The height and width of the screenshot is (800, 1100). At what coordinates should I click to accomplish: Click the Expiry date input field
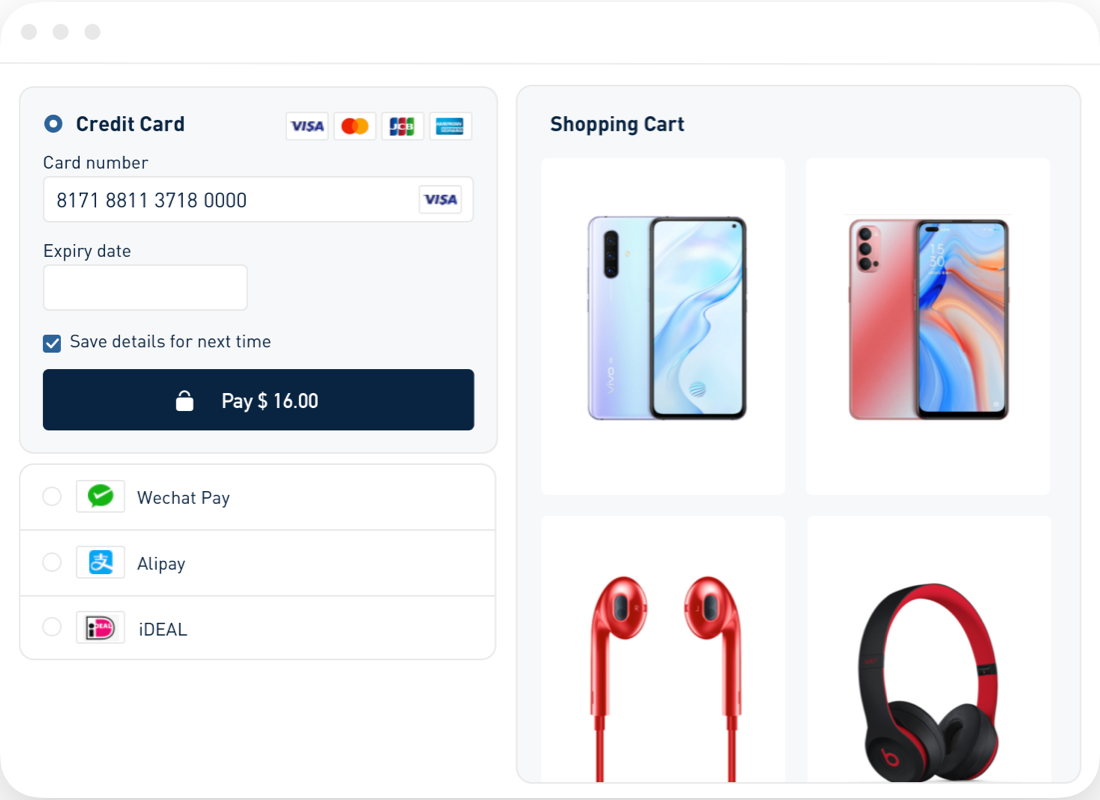[x=145, y=288]
